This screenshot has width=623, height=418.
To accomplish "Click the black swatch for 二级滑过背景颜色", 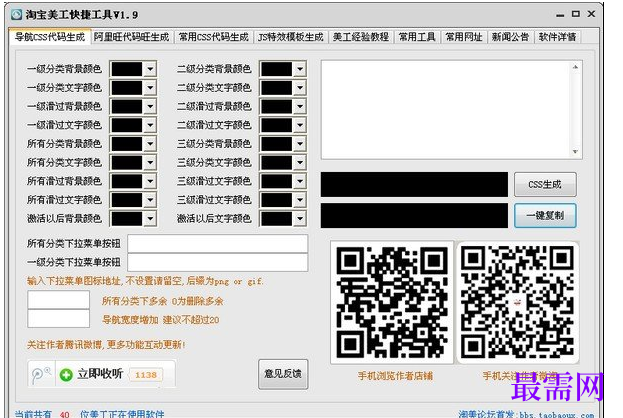I will [277, 106].
